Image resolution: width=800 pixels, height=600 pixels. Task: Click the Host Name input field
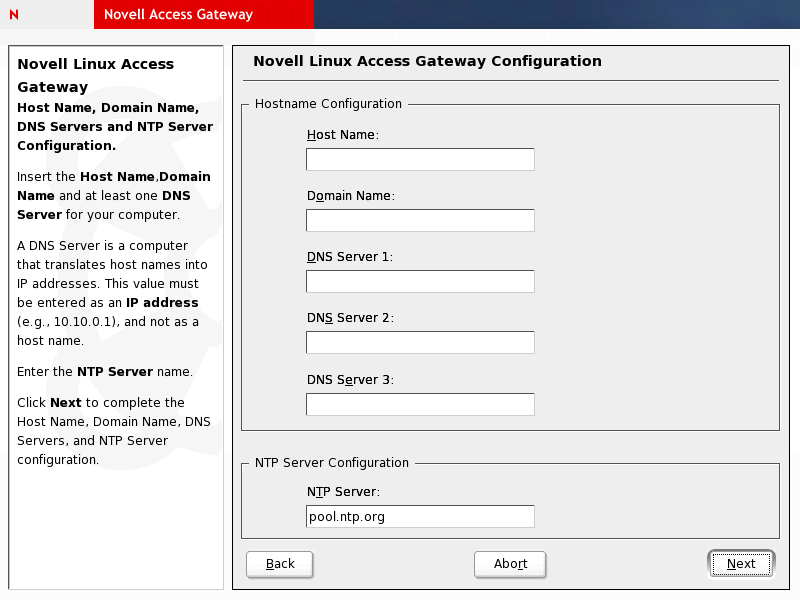coord(420,159)
